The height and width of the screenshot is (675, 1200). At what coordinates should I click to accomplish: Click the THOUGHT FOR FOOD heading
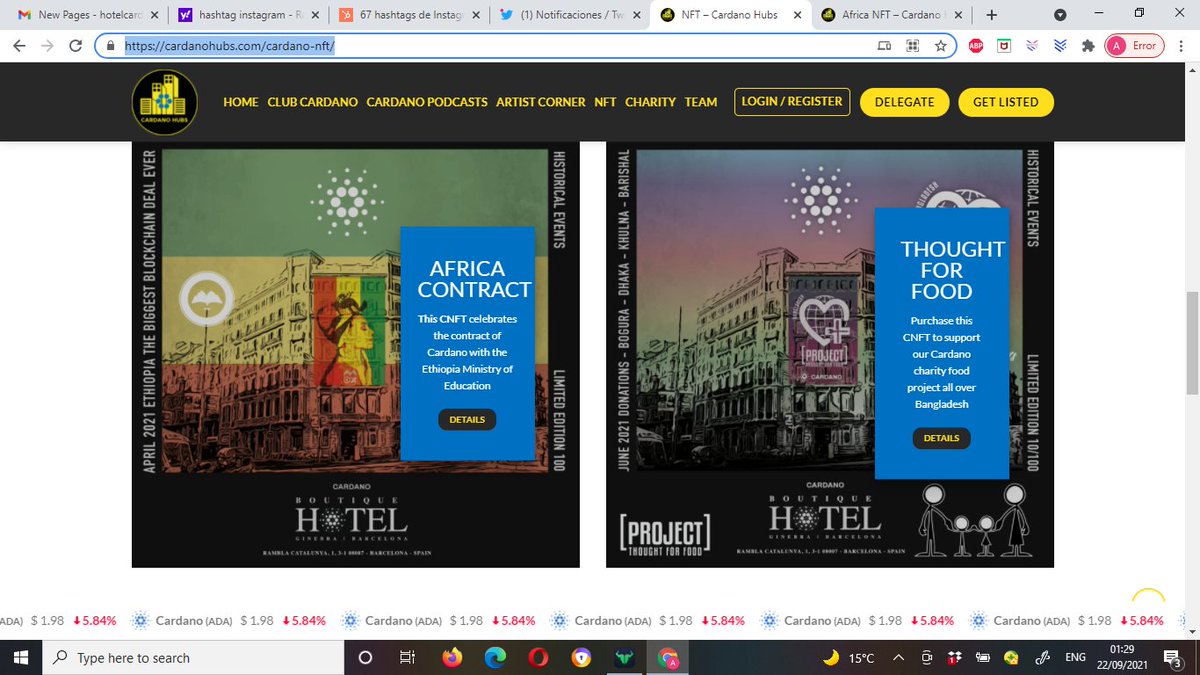[x=952, y=270]
